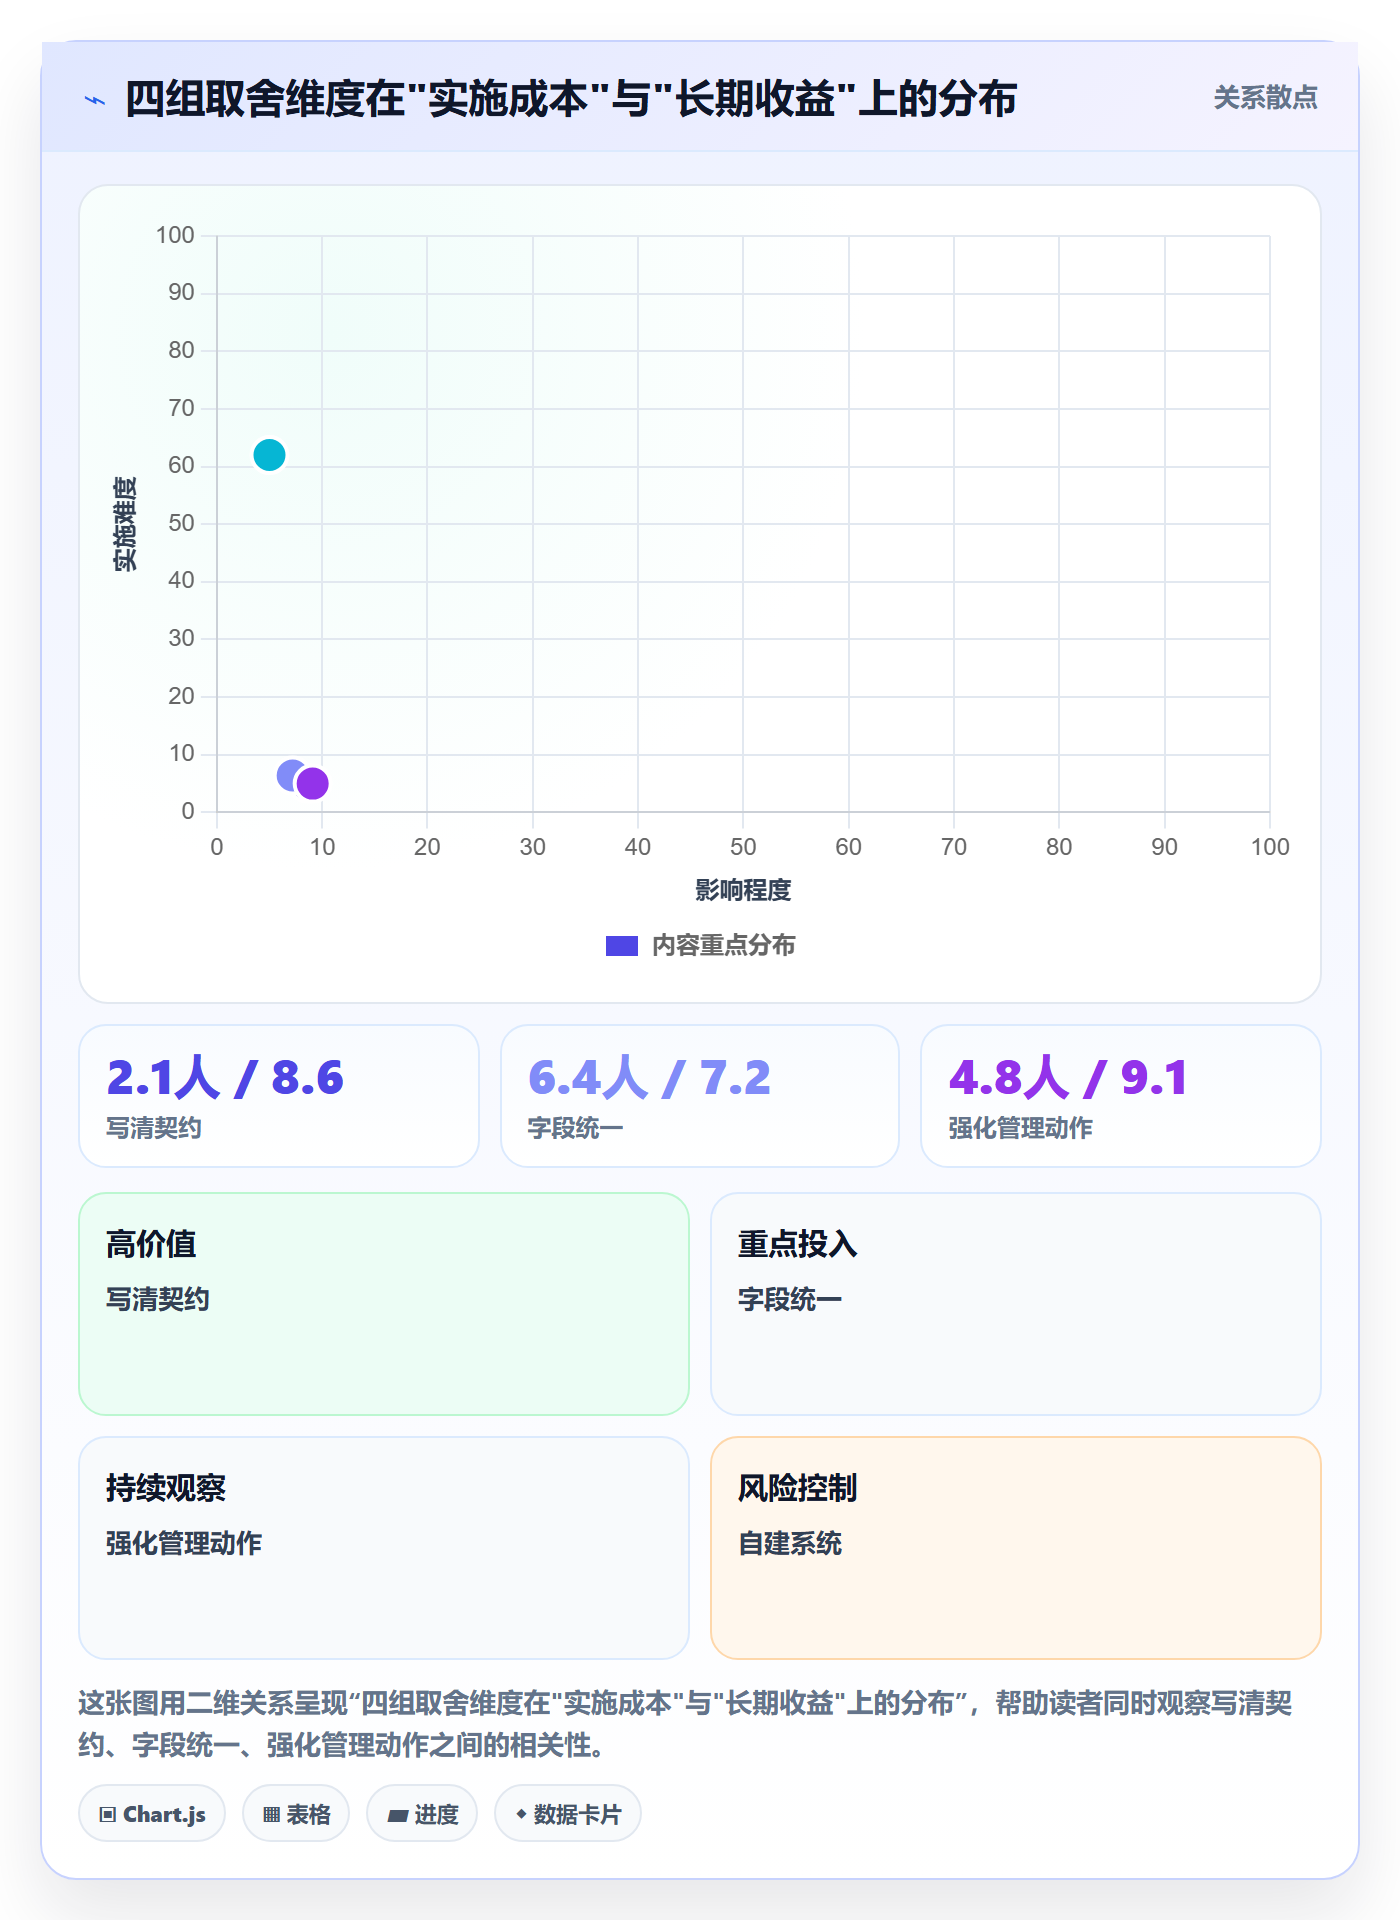Viewport: 1400px width, 1920px height.
Task: Click the 字段统一 text in 重点投入 card
Action: pos(790,1299)
